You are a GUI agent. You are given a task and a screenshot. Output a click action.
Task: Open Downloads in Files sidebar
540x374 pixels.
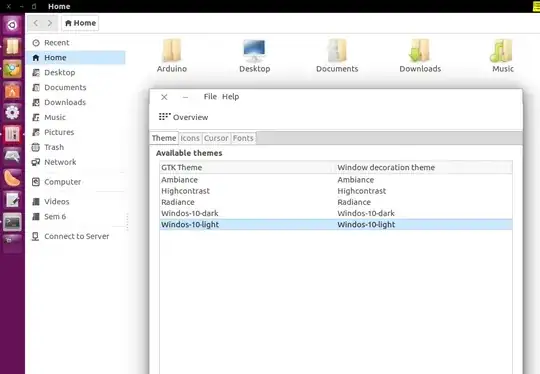(x=76, y=102)
